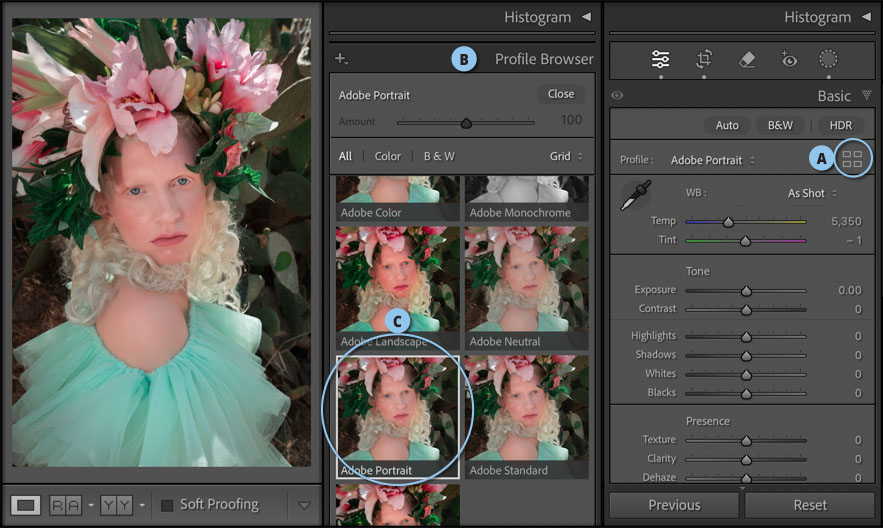883x528 pixels.
Task: Open Profile Browser via grid icon
Action: (852, 159)
